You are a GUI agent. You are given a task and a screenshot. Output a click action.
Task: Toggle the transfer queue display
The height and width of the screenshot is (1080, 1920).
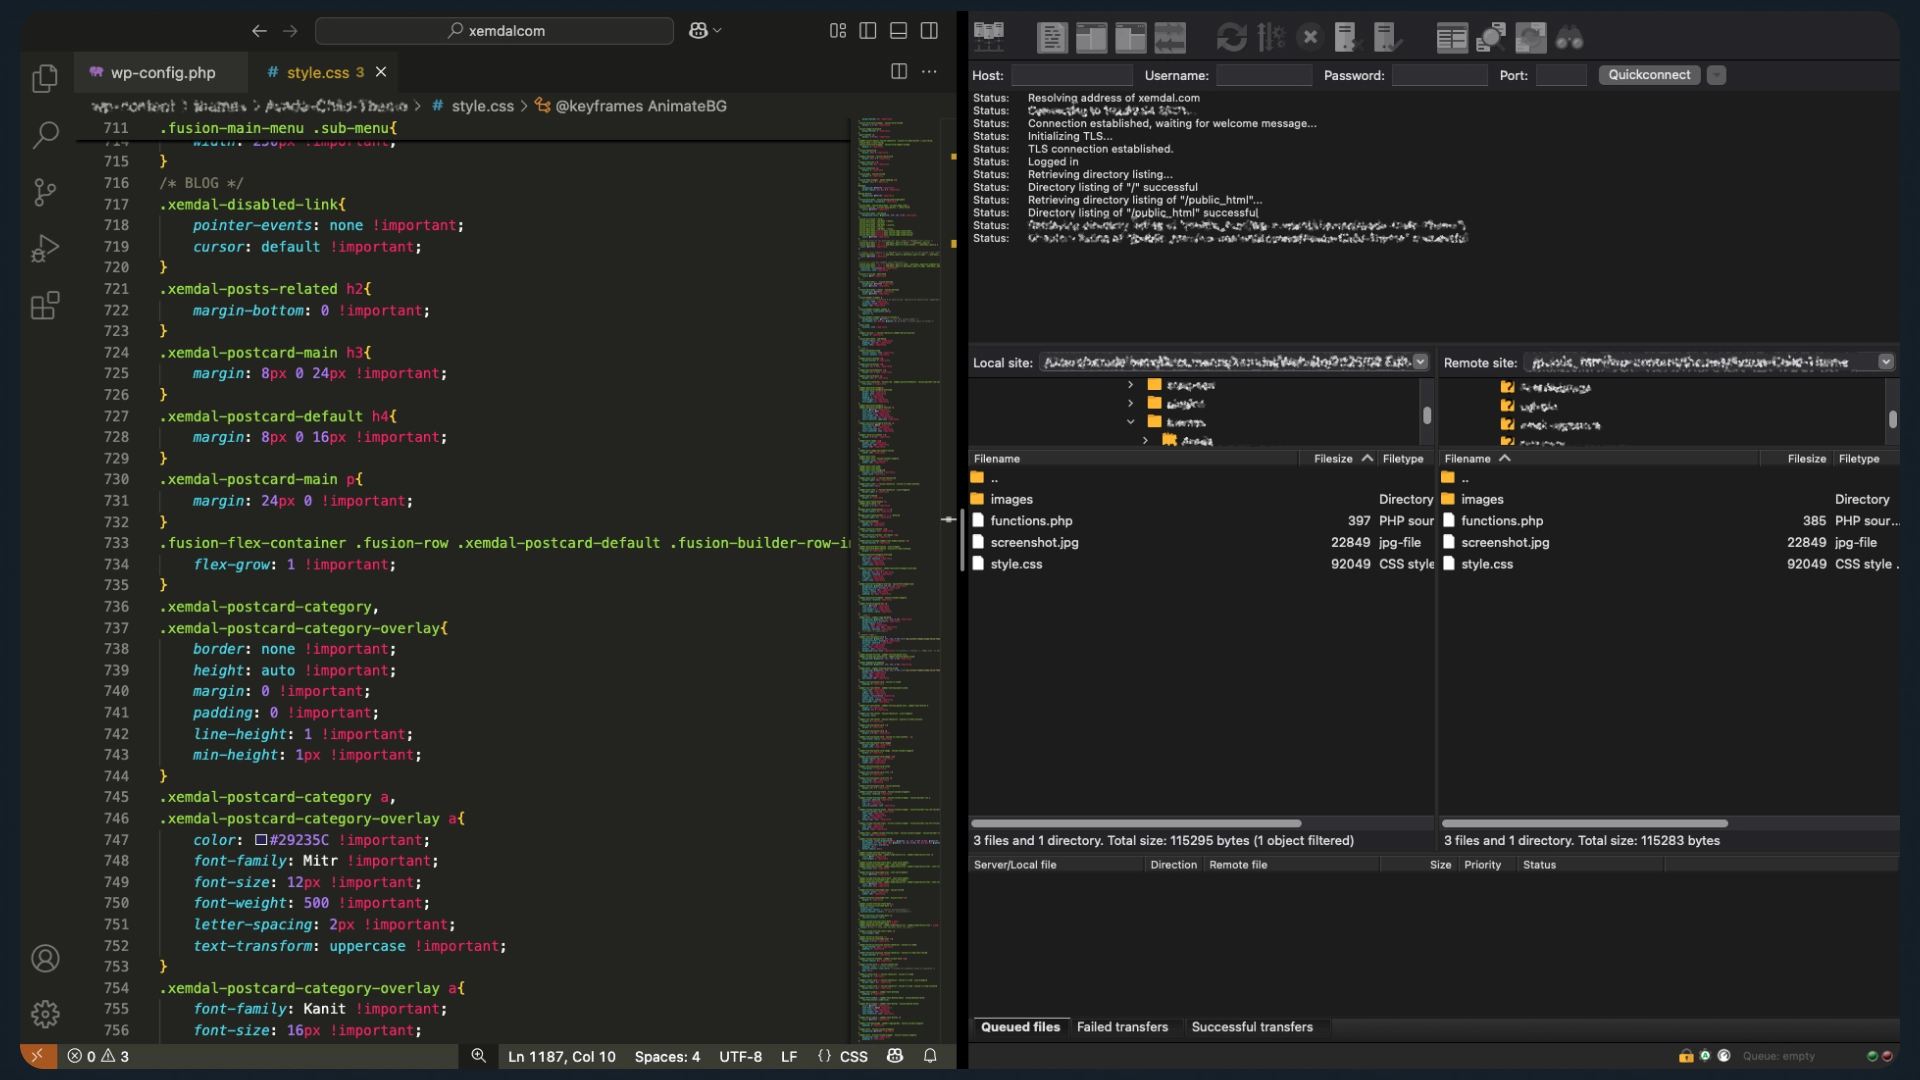tap(1169, 38)
